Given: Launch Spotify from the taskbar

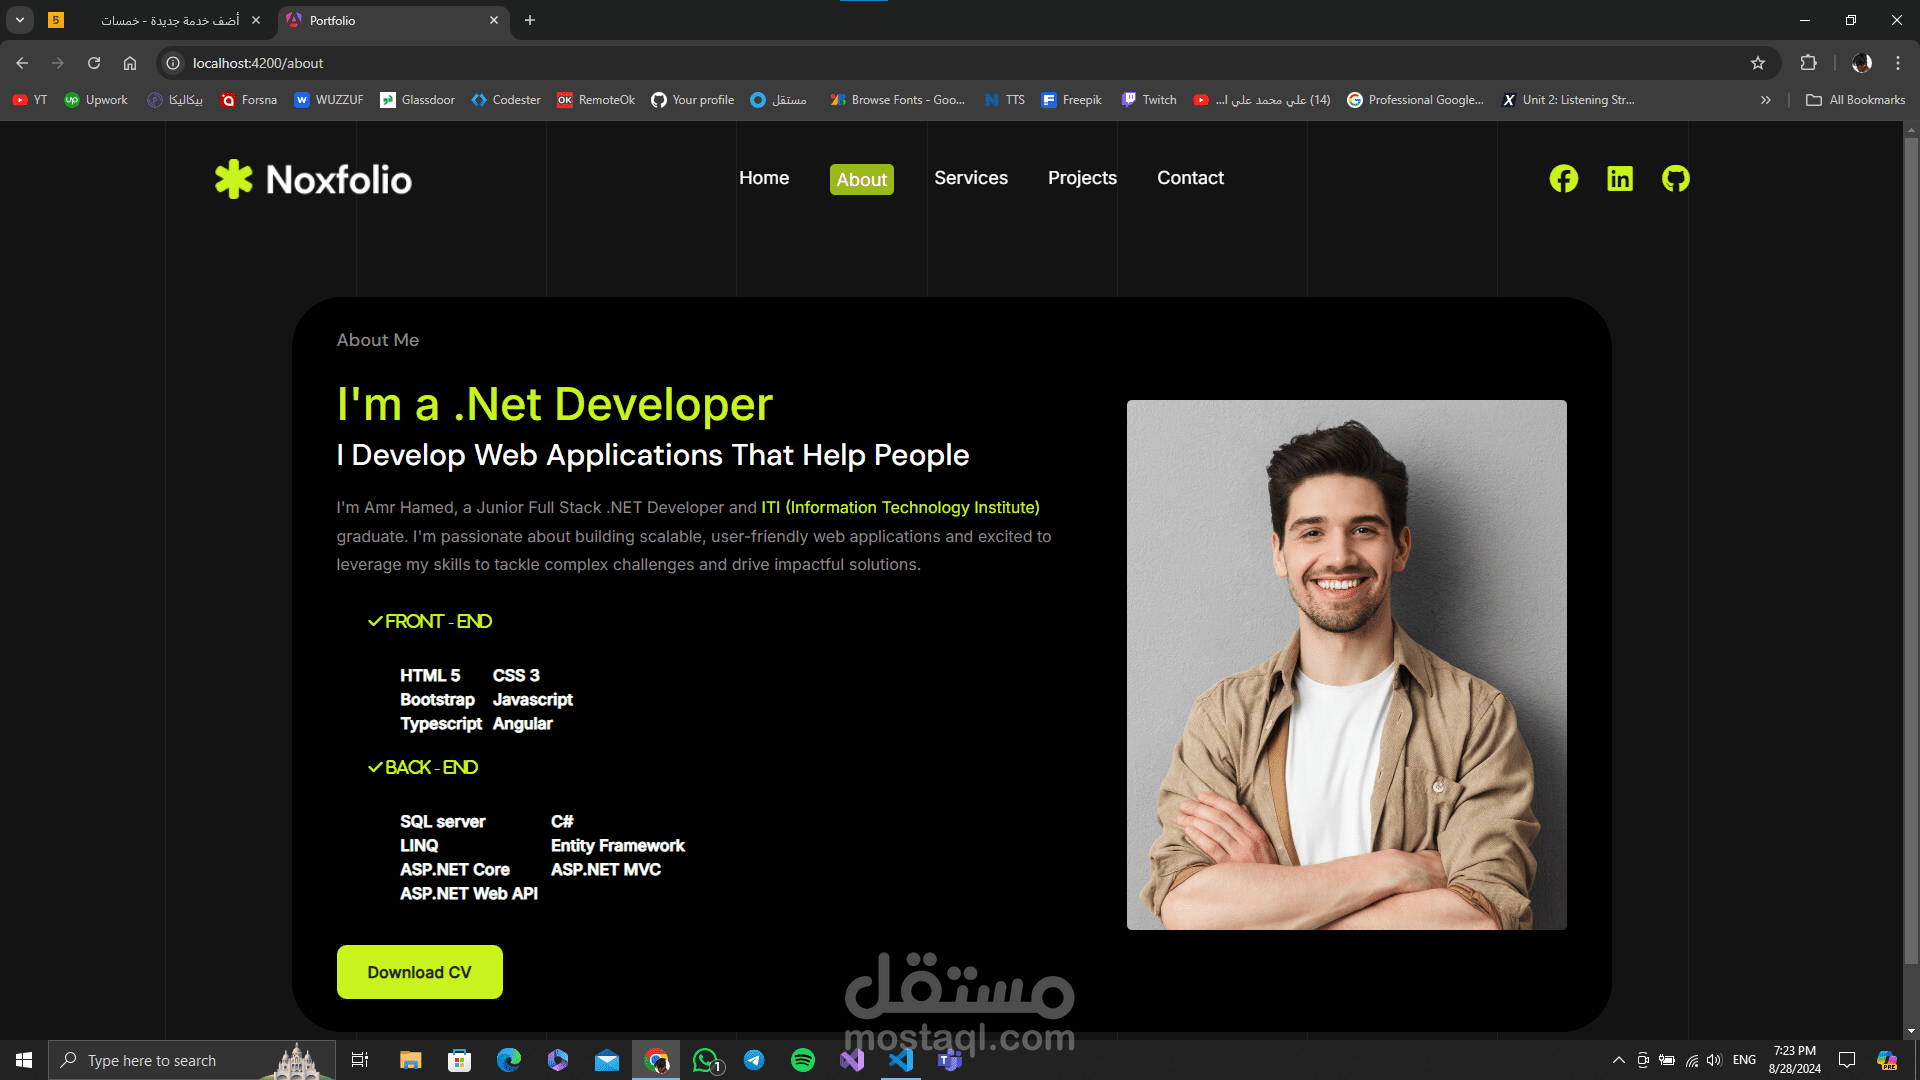Looking at the screenshot, I should [x=803, y=1060].
